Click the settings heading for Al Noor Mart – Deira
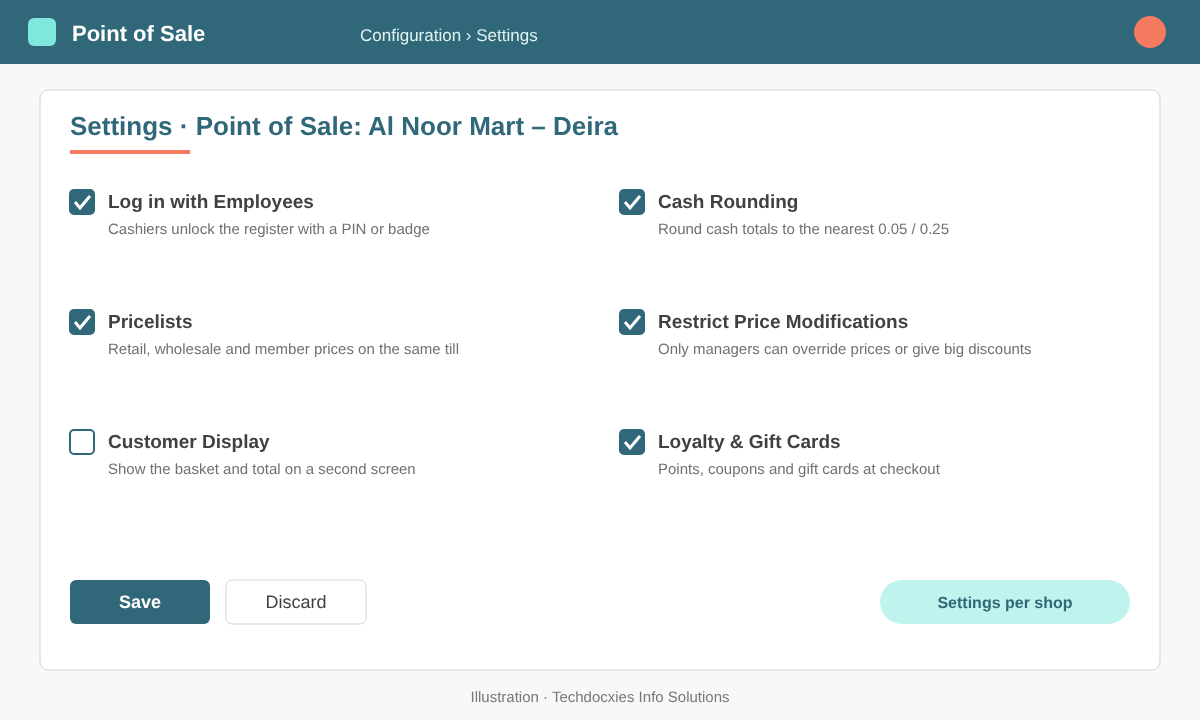 coord(344,126)
